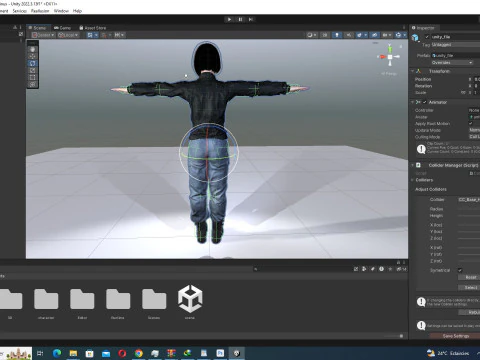
Task: Toggle 2D view mode in Scene
Action: click(x=325, y=35)
